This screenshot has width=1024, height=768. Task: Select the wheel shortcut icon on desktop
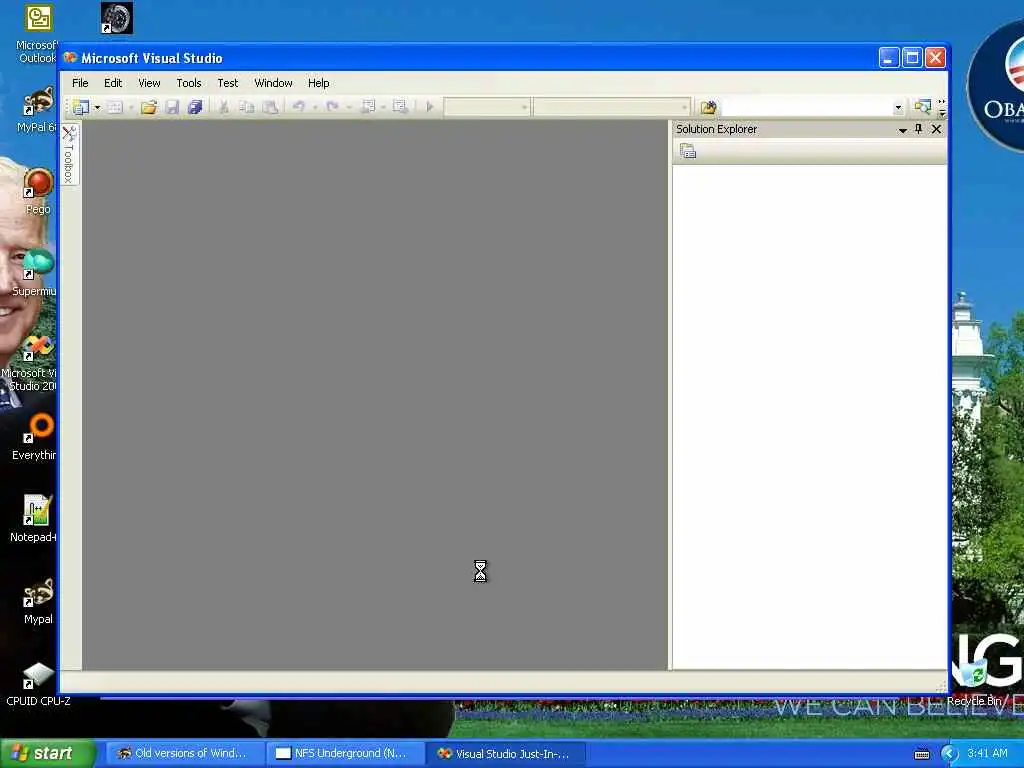(117, 18)
